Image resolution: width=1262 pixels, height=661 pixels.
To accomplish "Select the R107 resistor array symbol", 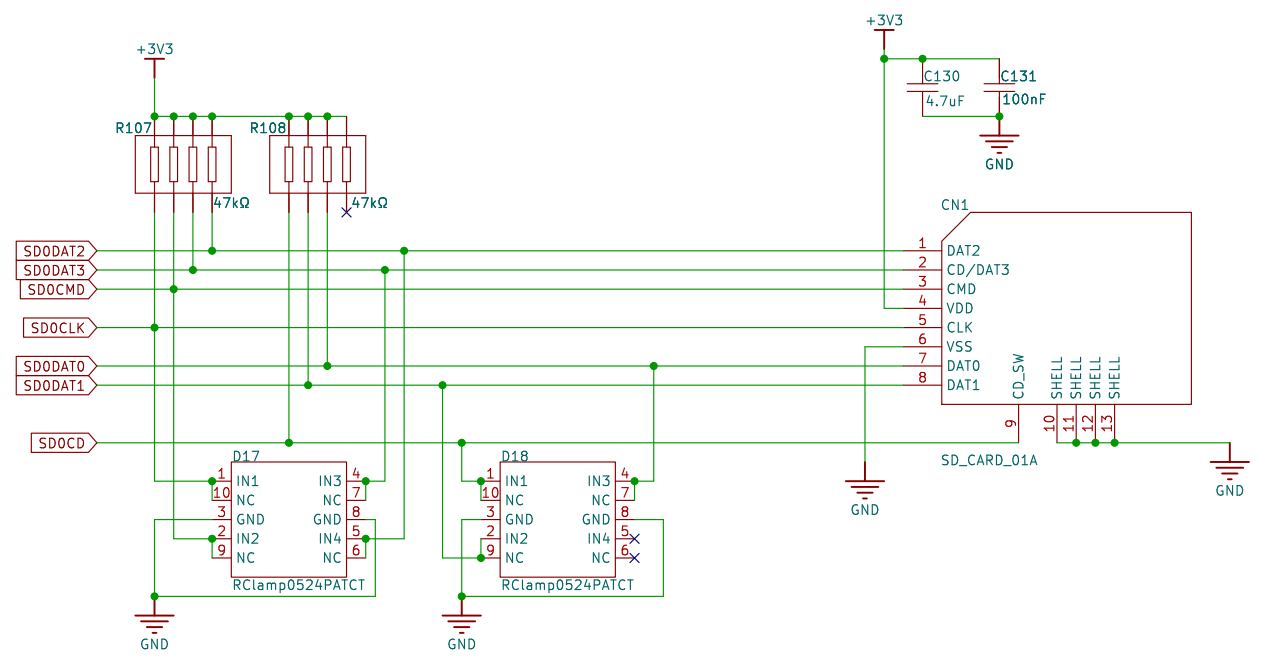I will 183,164.
